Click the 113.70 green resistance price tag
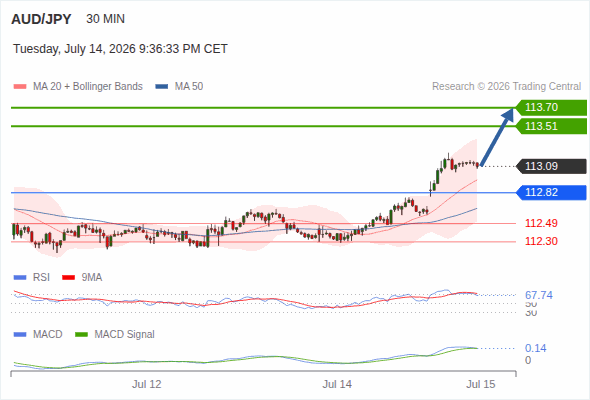 point(552,108)
